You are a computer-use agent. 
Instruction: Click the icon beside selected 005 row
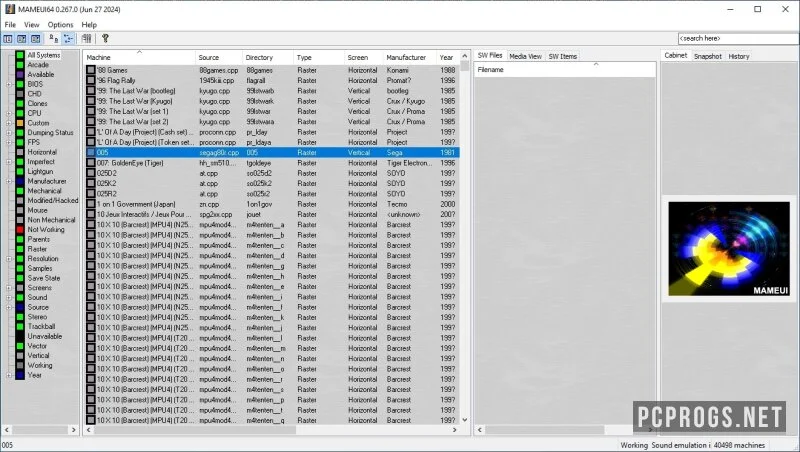[x=91, y=153]
